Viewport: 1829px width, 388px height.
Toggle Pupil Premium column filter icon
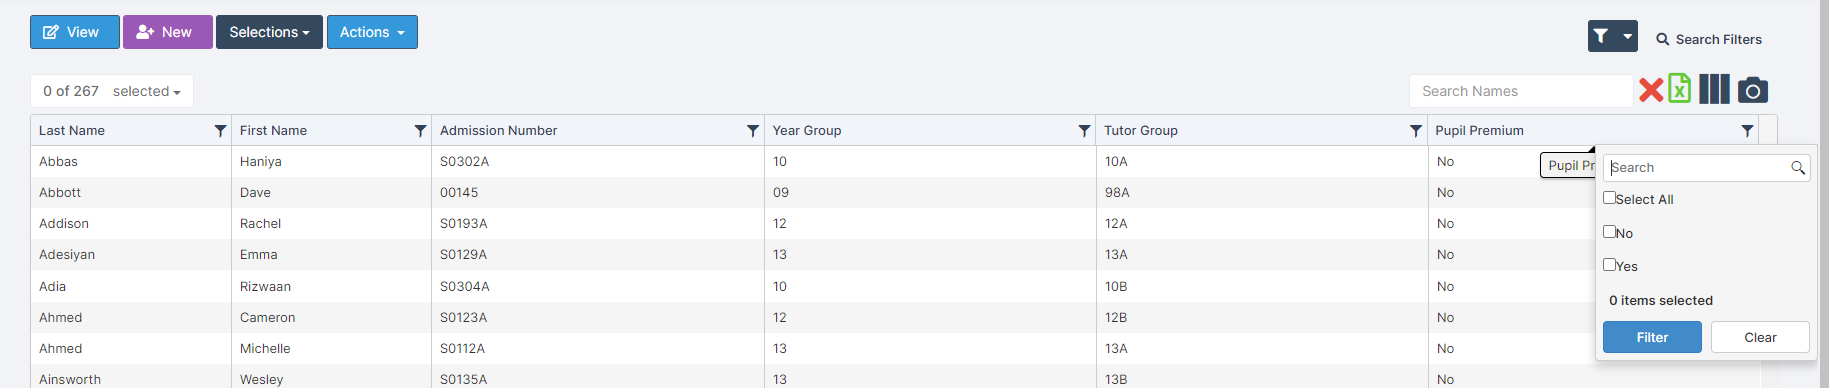point(1747,131)
